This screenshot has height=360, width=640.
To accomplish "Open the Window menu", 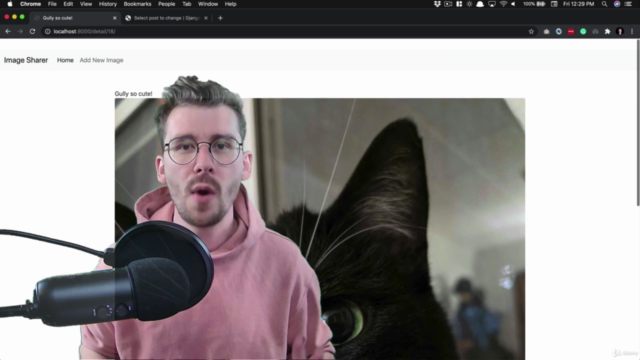I will (208, 4).
